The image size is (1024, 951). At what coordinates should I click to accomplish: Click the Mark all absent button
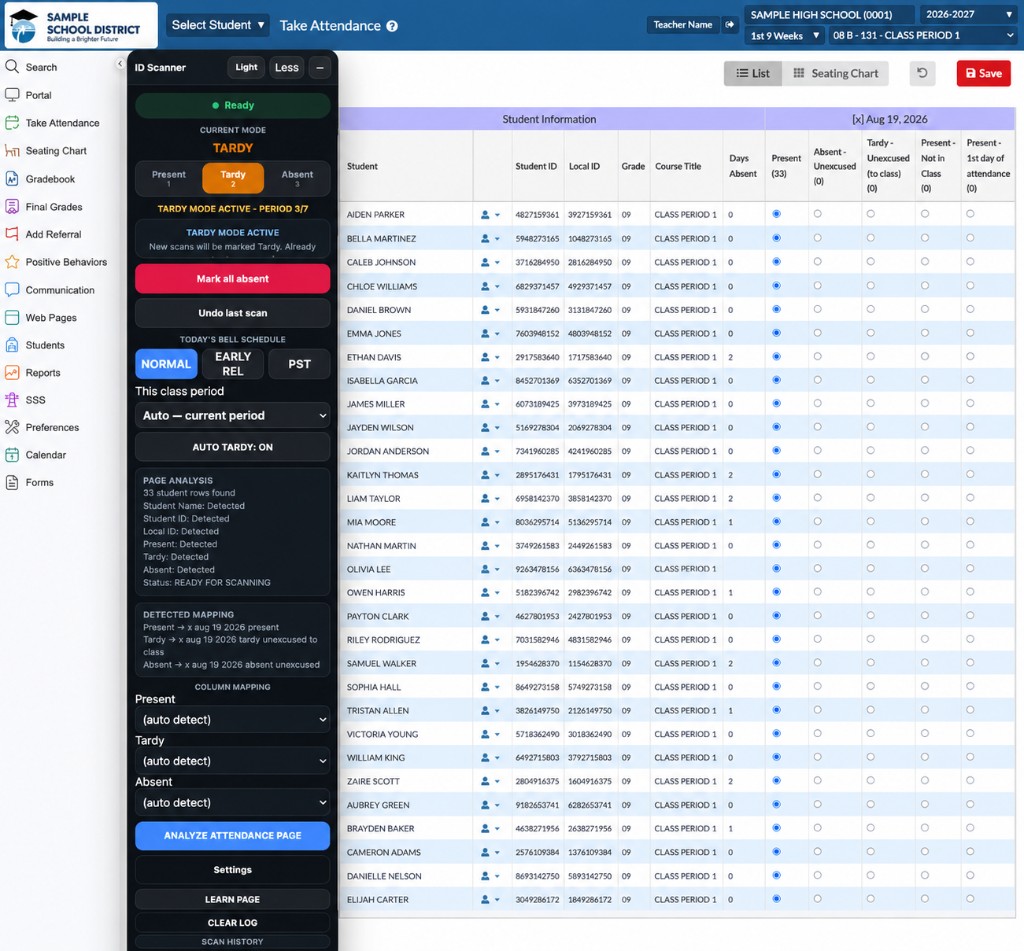232,279
